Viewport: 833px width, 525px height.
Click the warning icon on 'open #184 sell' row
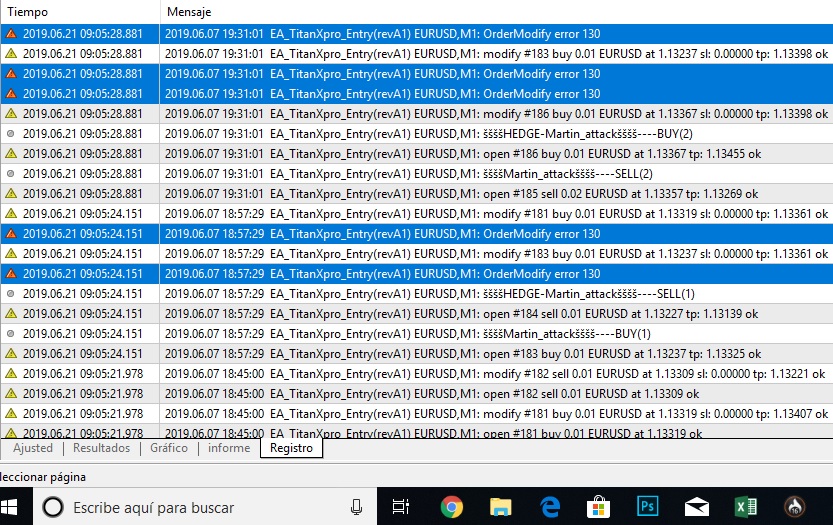11,314
